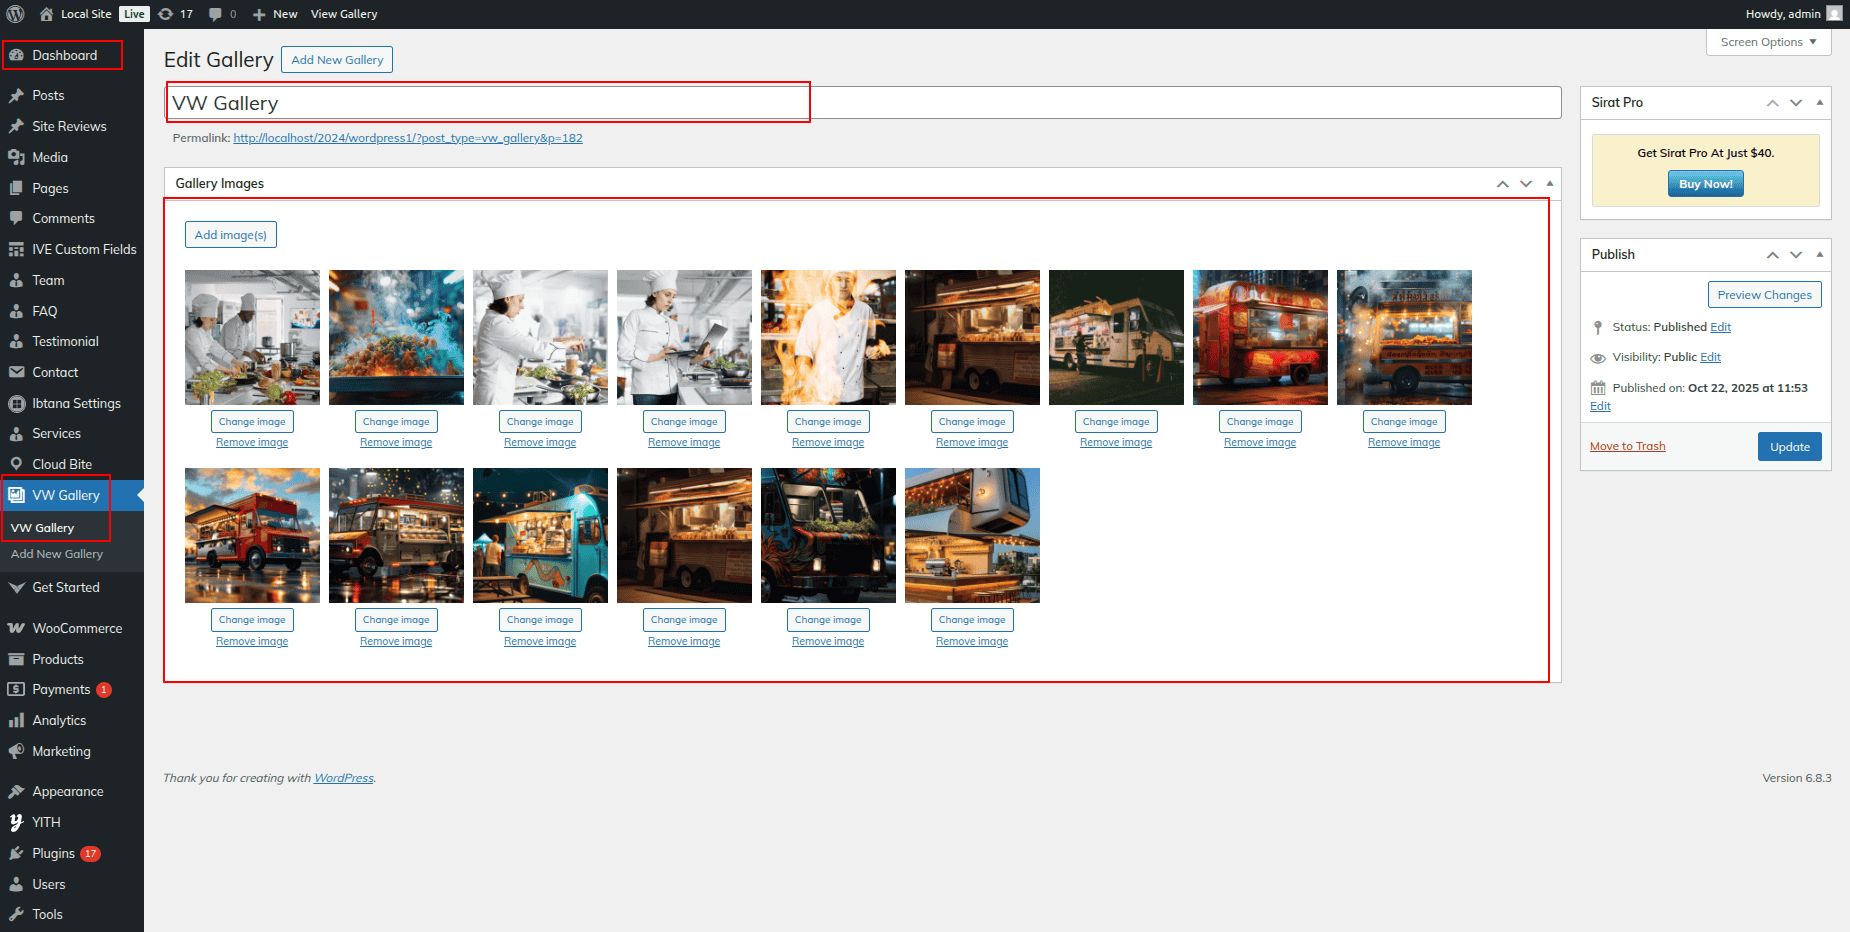Click the admin user avatar icon

click(1834, 14)
